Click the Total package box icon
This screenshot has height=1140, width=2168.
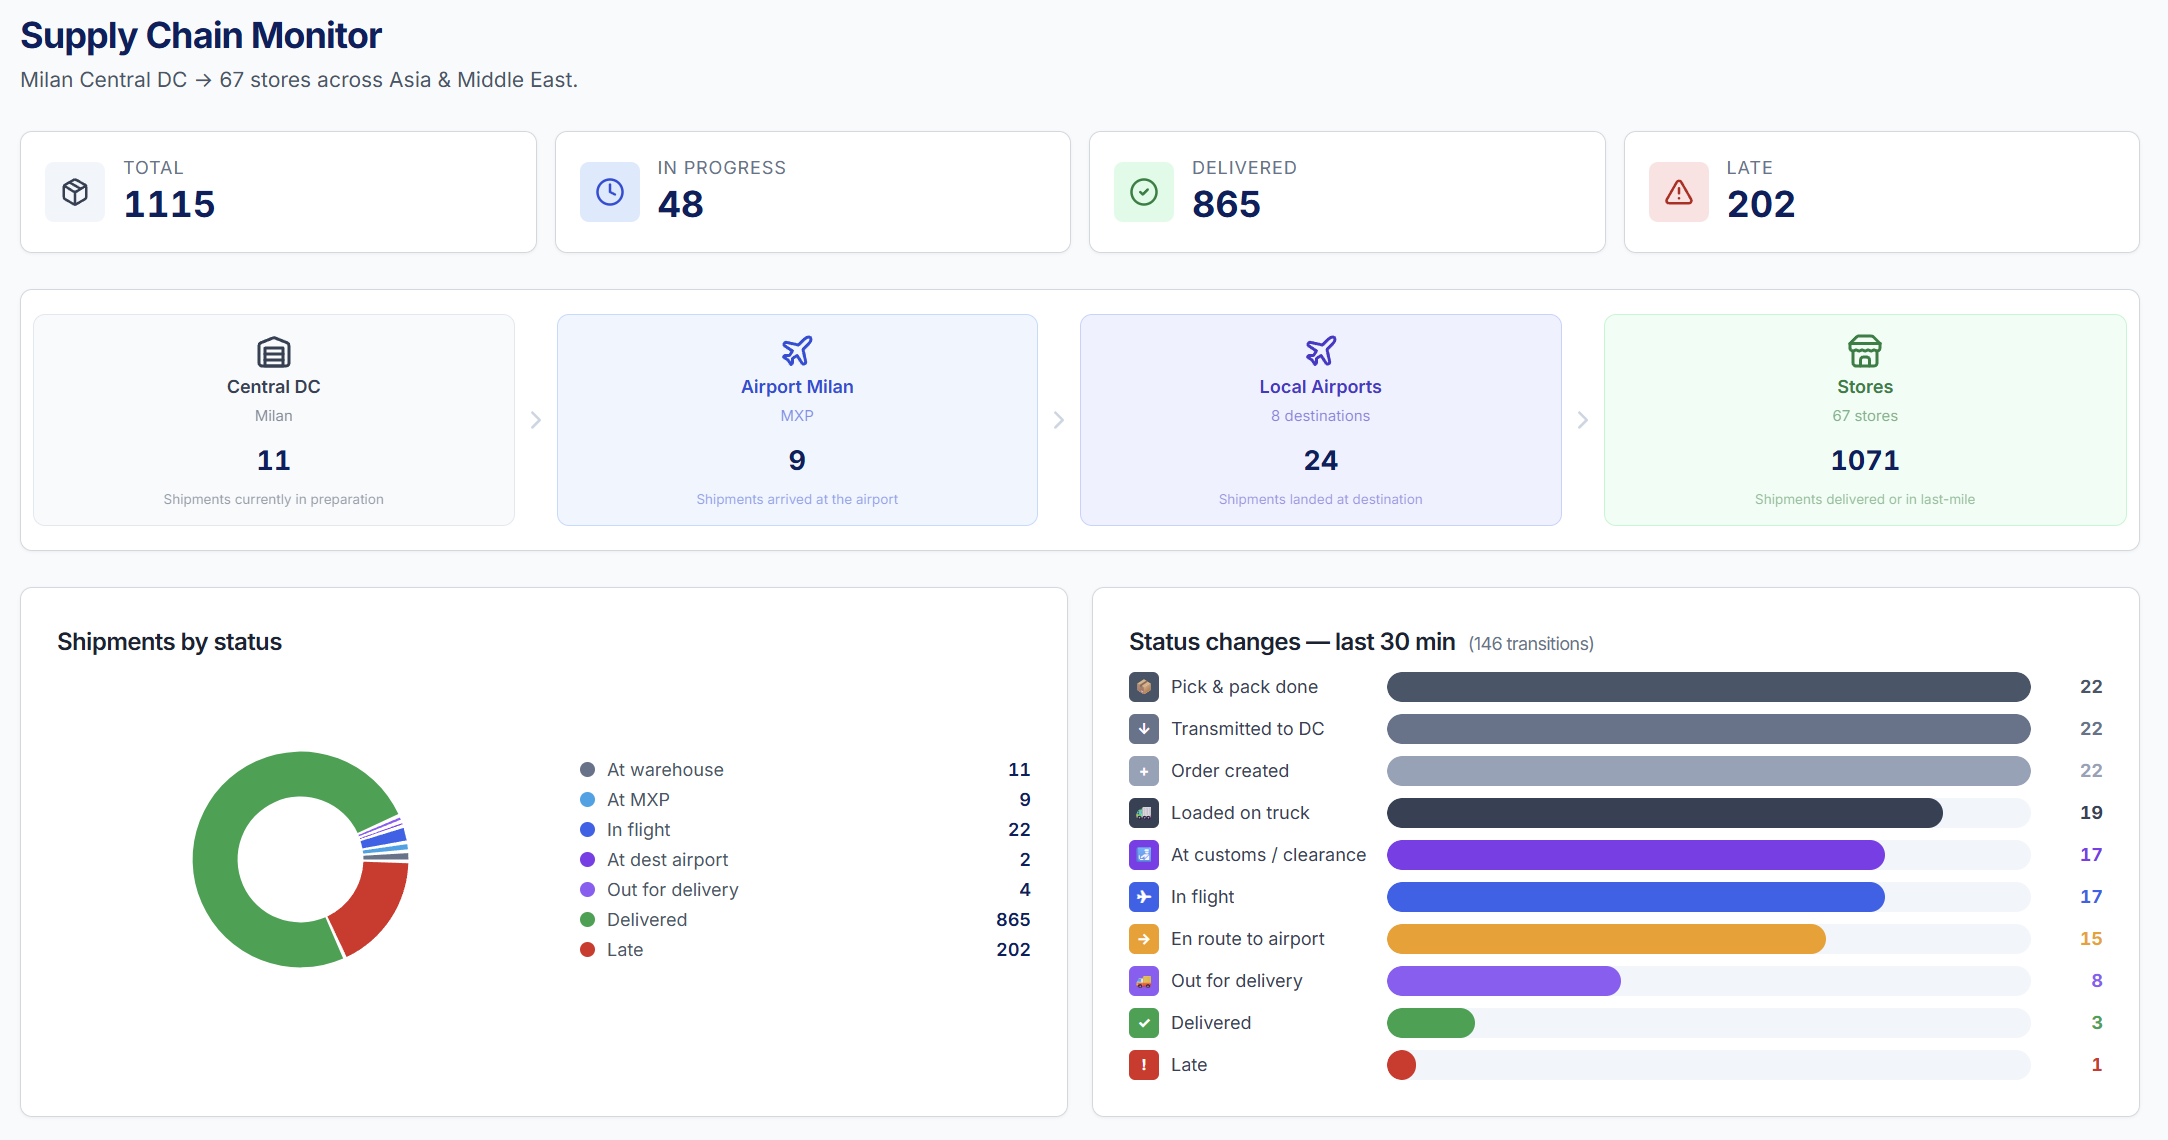pos(75,192)
